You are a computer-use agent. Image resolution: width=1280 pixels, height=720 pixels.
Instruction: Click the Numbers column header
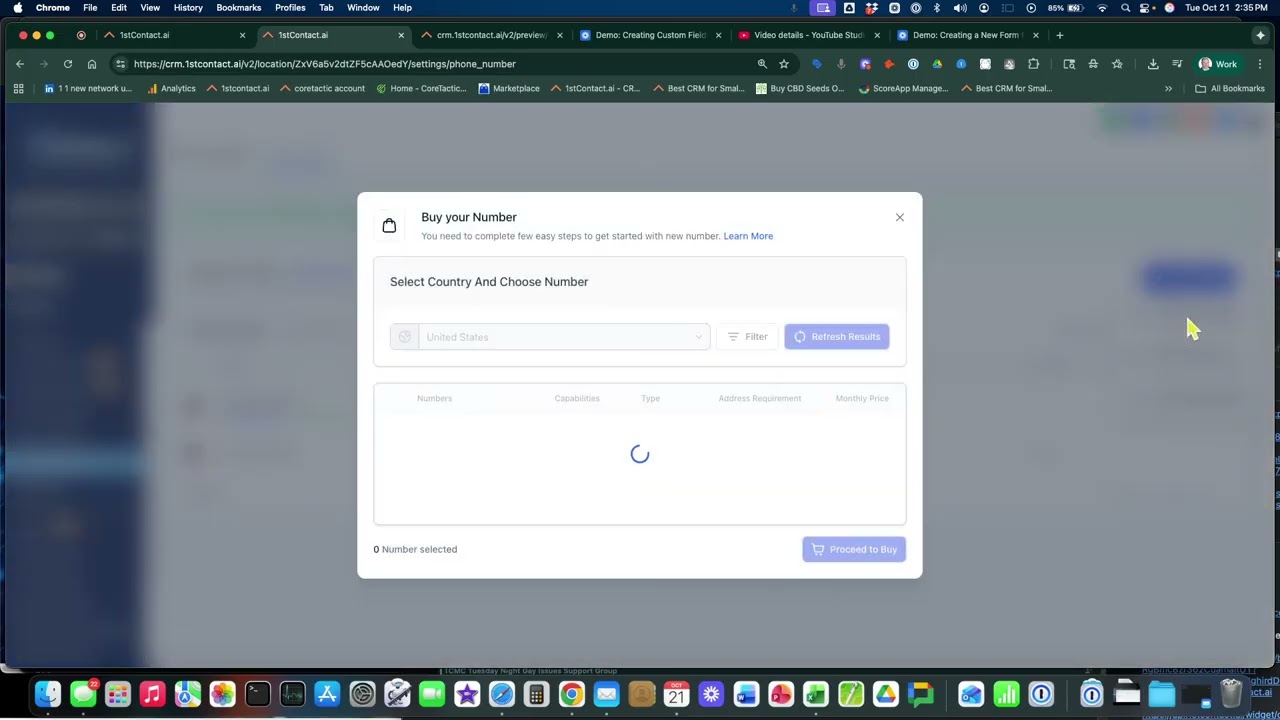(434, 398)
